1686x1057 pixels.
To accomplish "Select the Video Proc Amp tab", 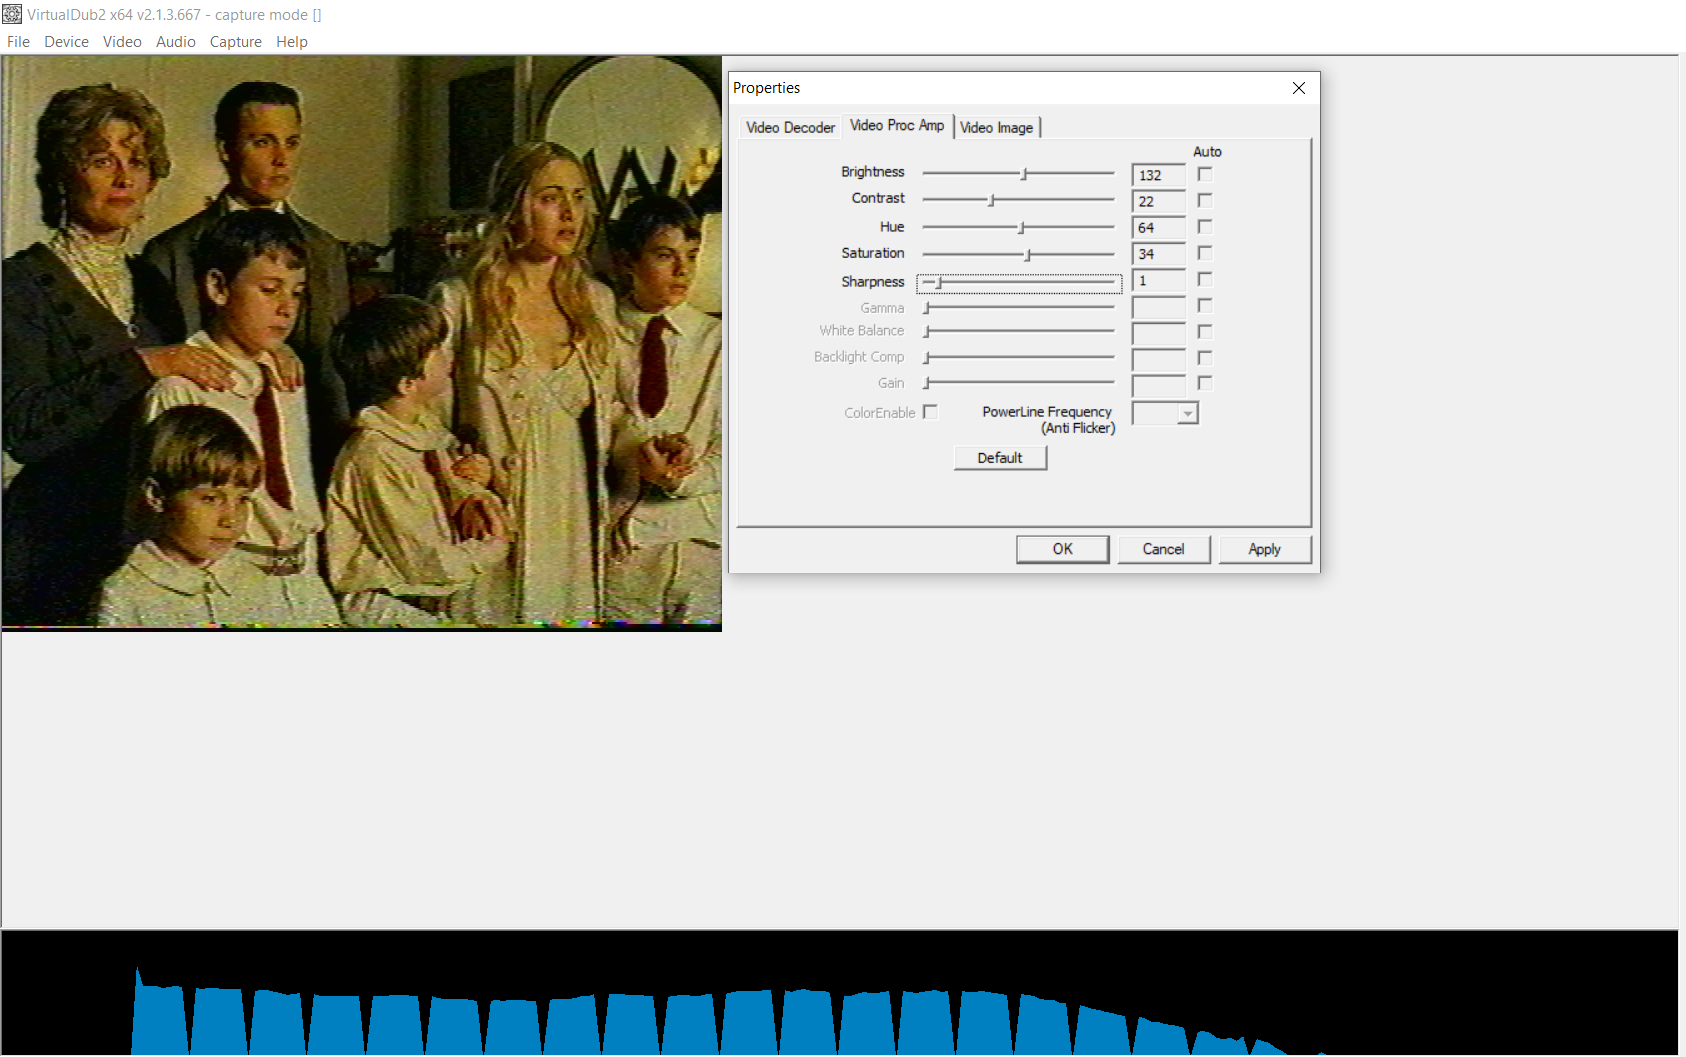I will [x=897, y=125].
